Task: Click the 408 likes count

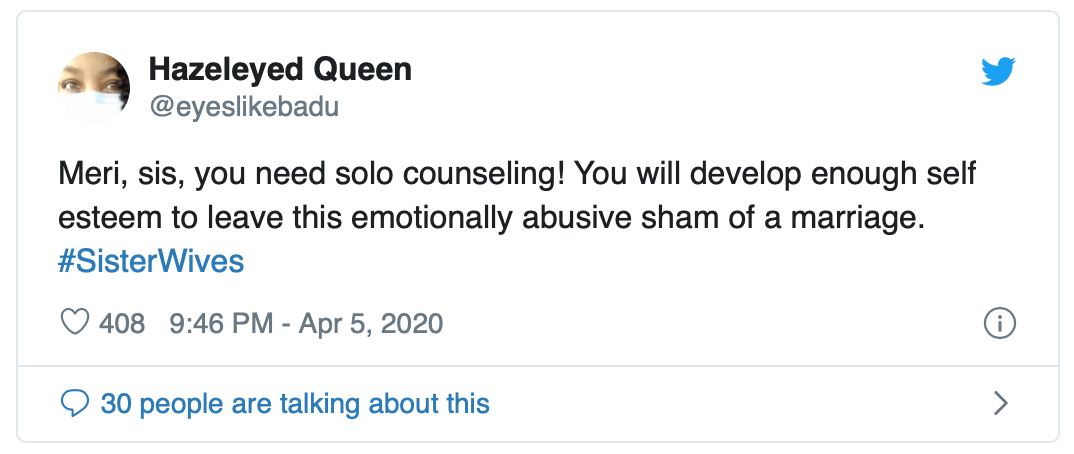Action: tap(122, 324)
